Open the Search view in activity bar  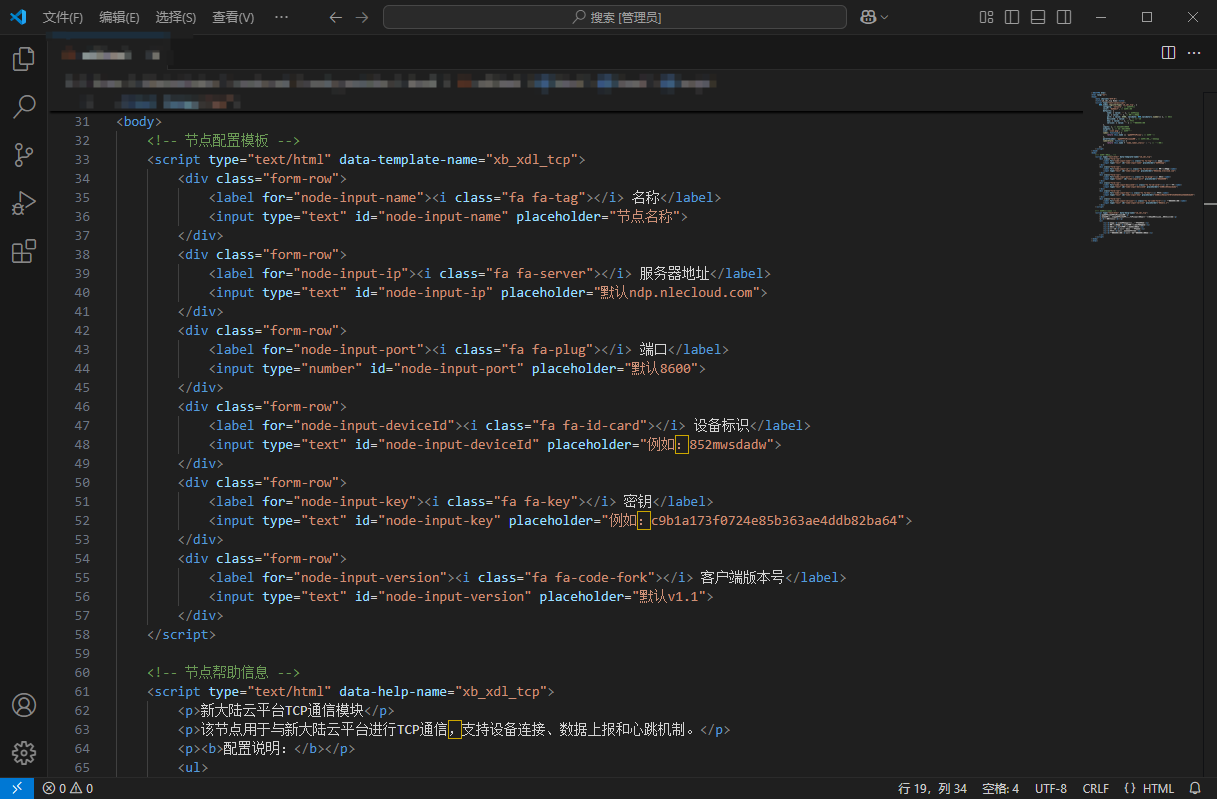point(23,107)
